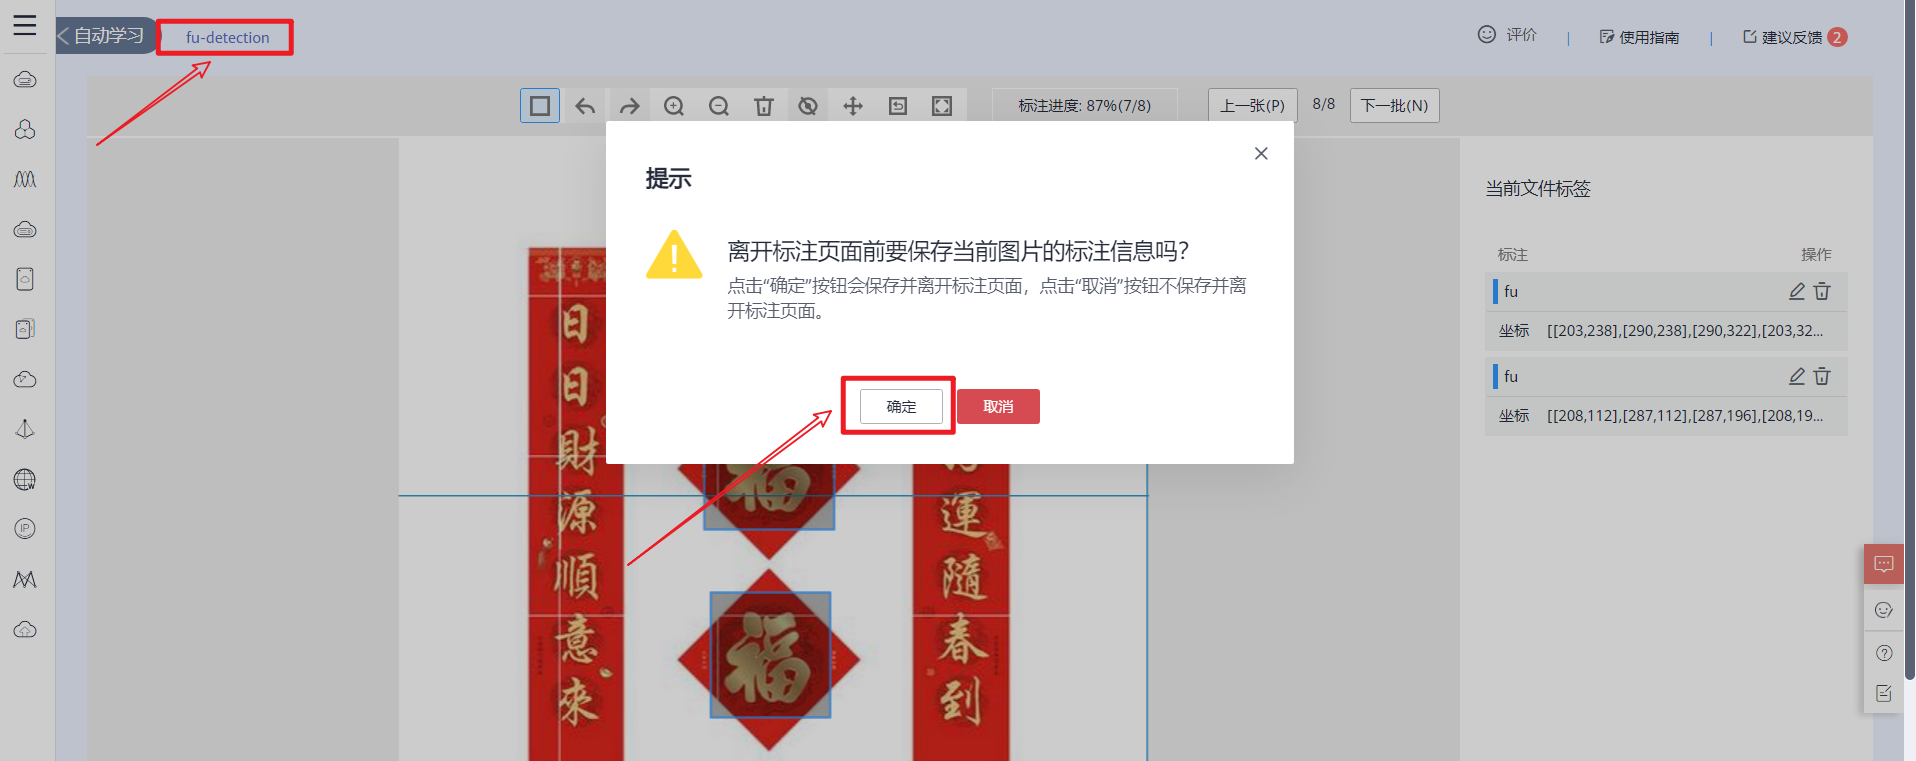Click the floating notepad edit icon
This screenshot has width=1916, height=761.
[x=1884, y=693]
